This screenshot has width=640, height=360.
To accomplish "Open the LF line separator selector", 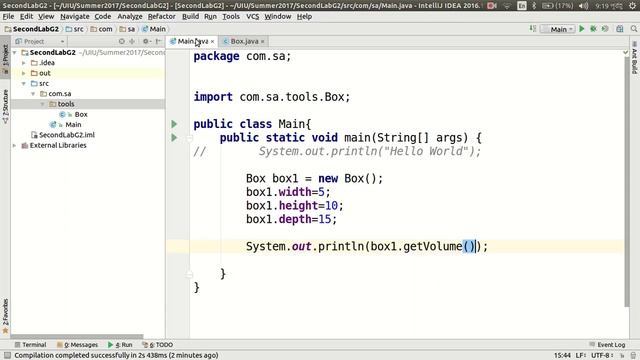I will point(581,356).
